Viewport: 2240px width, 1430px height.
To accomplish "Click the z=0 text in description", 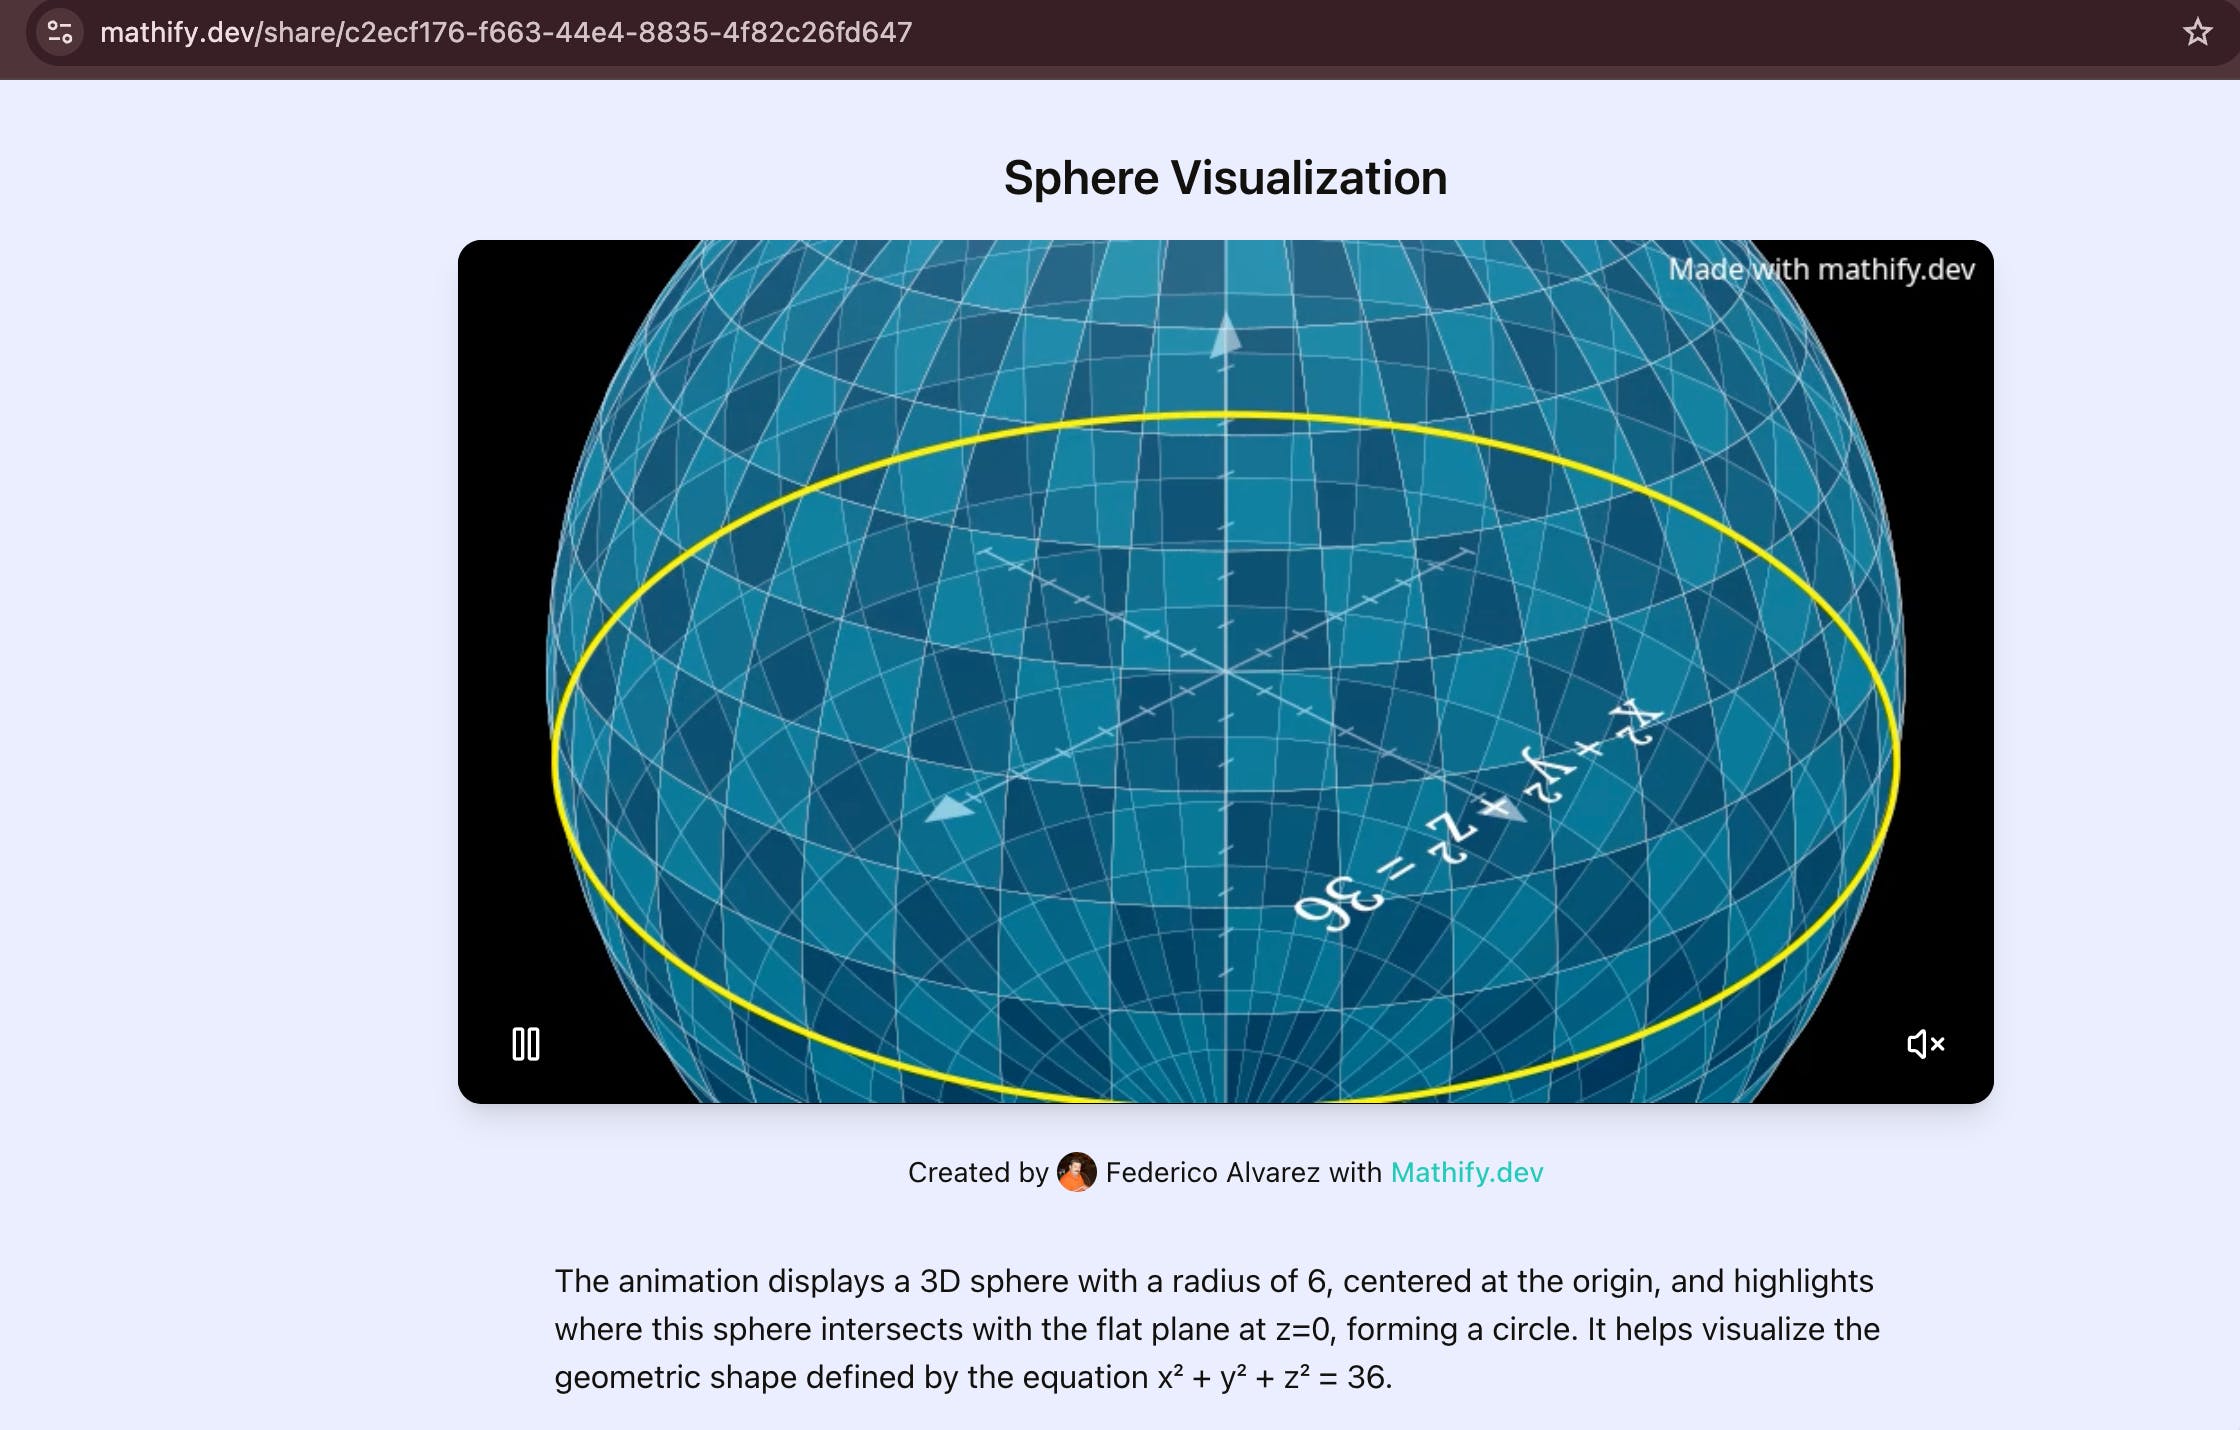I will point(1303,1329).
